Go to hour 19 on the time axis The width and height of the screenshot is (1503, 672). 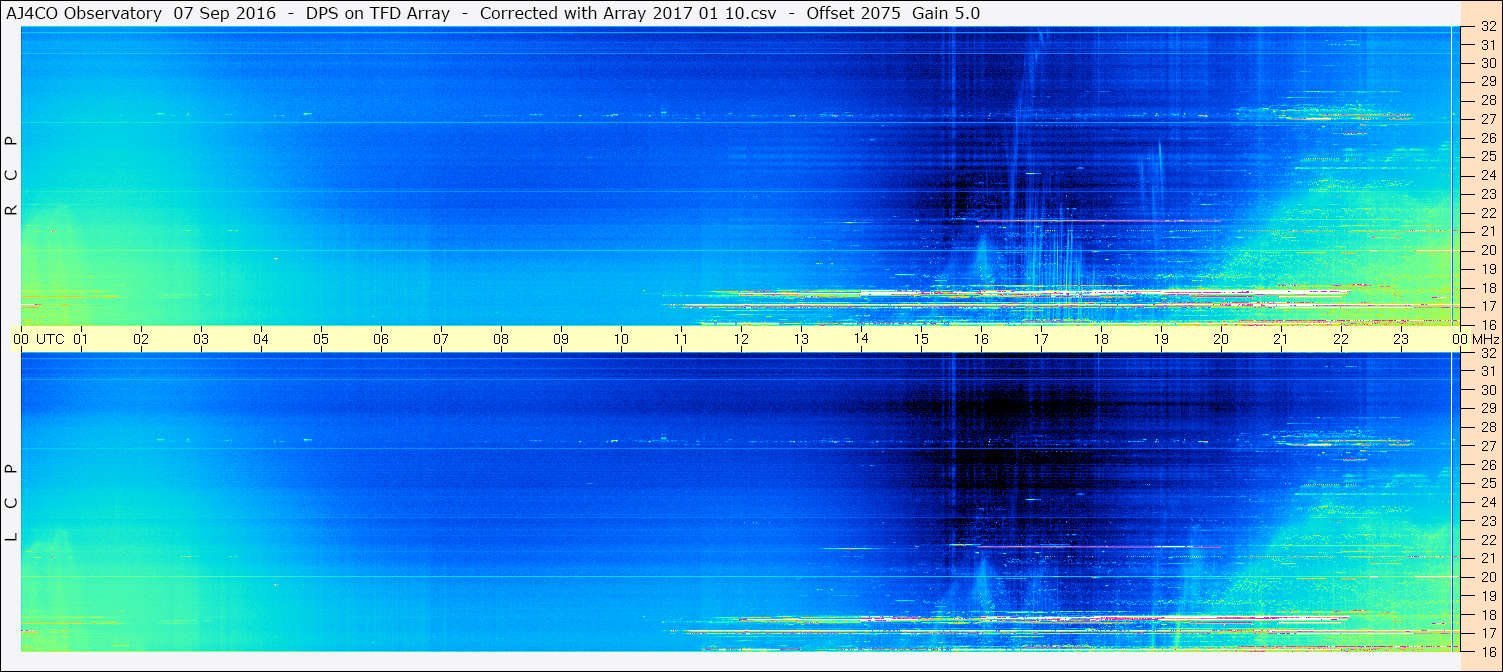click(1161, 339)
